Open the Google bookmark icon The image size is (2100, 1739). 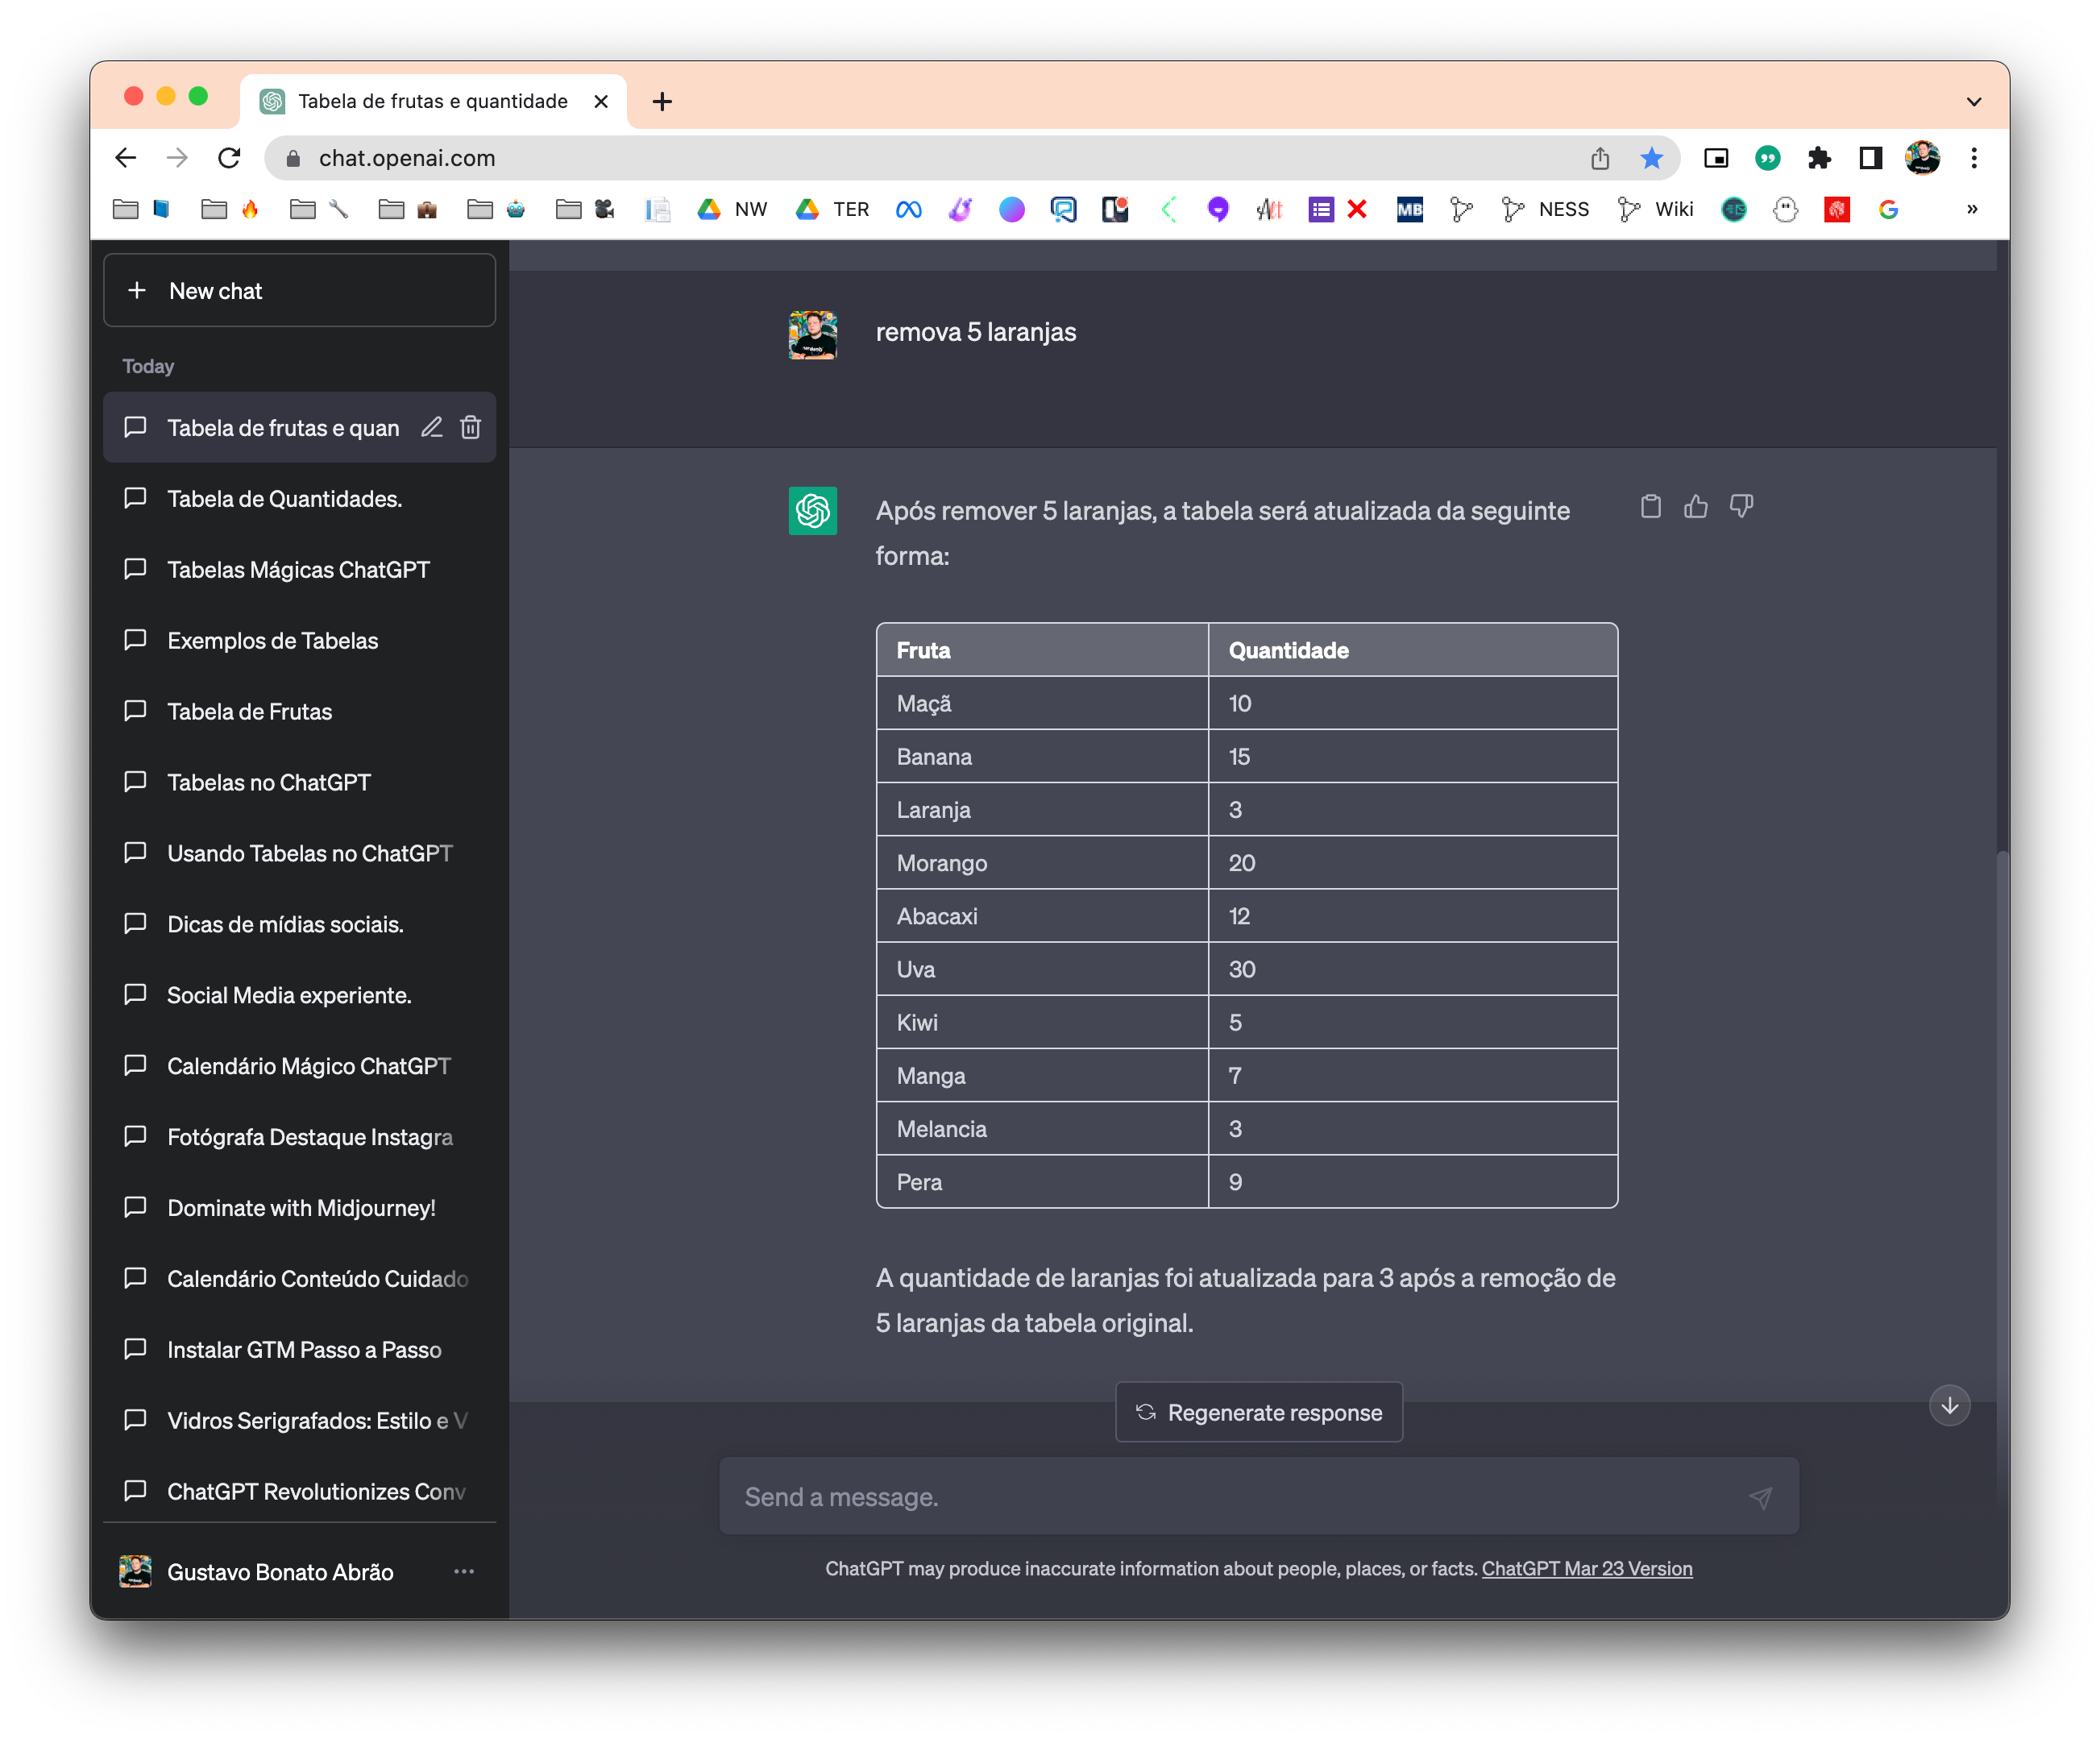[1888, 209]
